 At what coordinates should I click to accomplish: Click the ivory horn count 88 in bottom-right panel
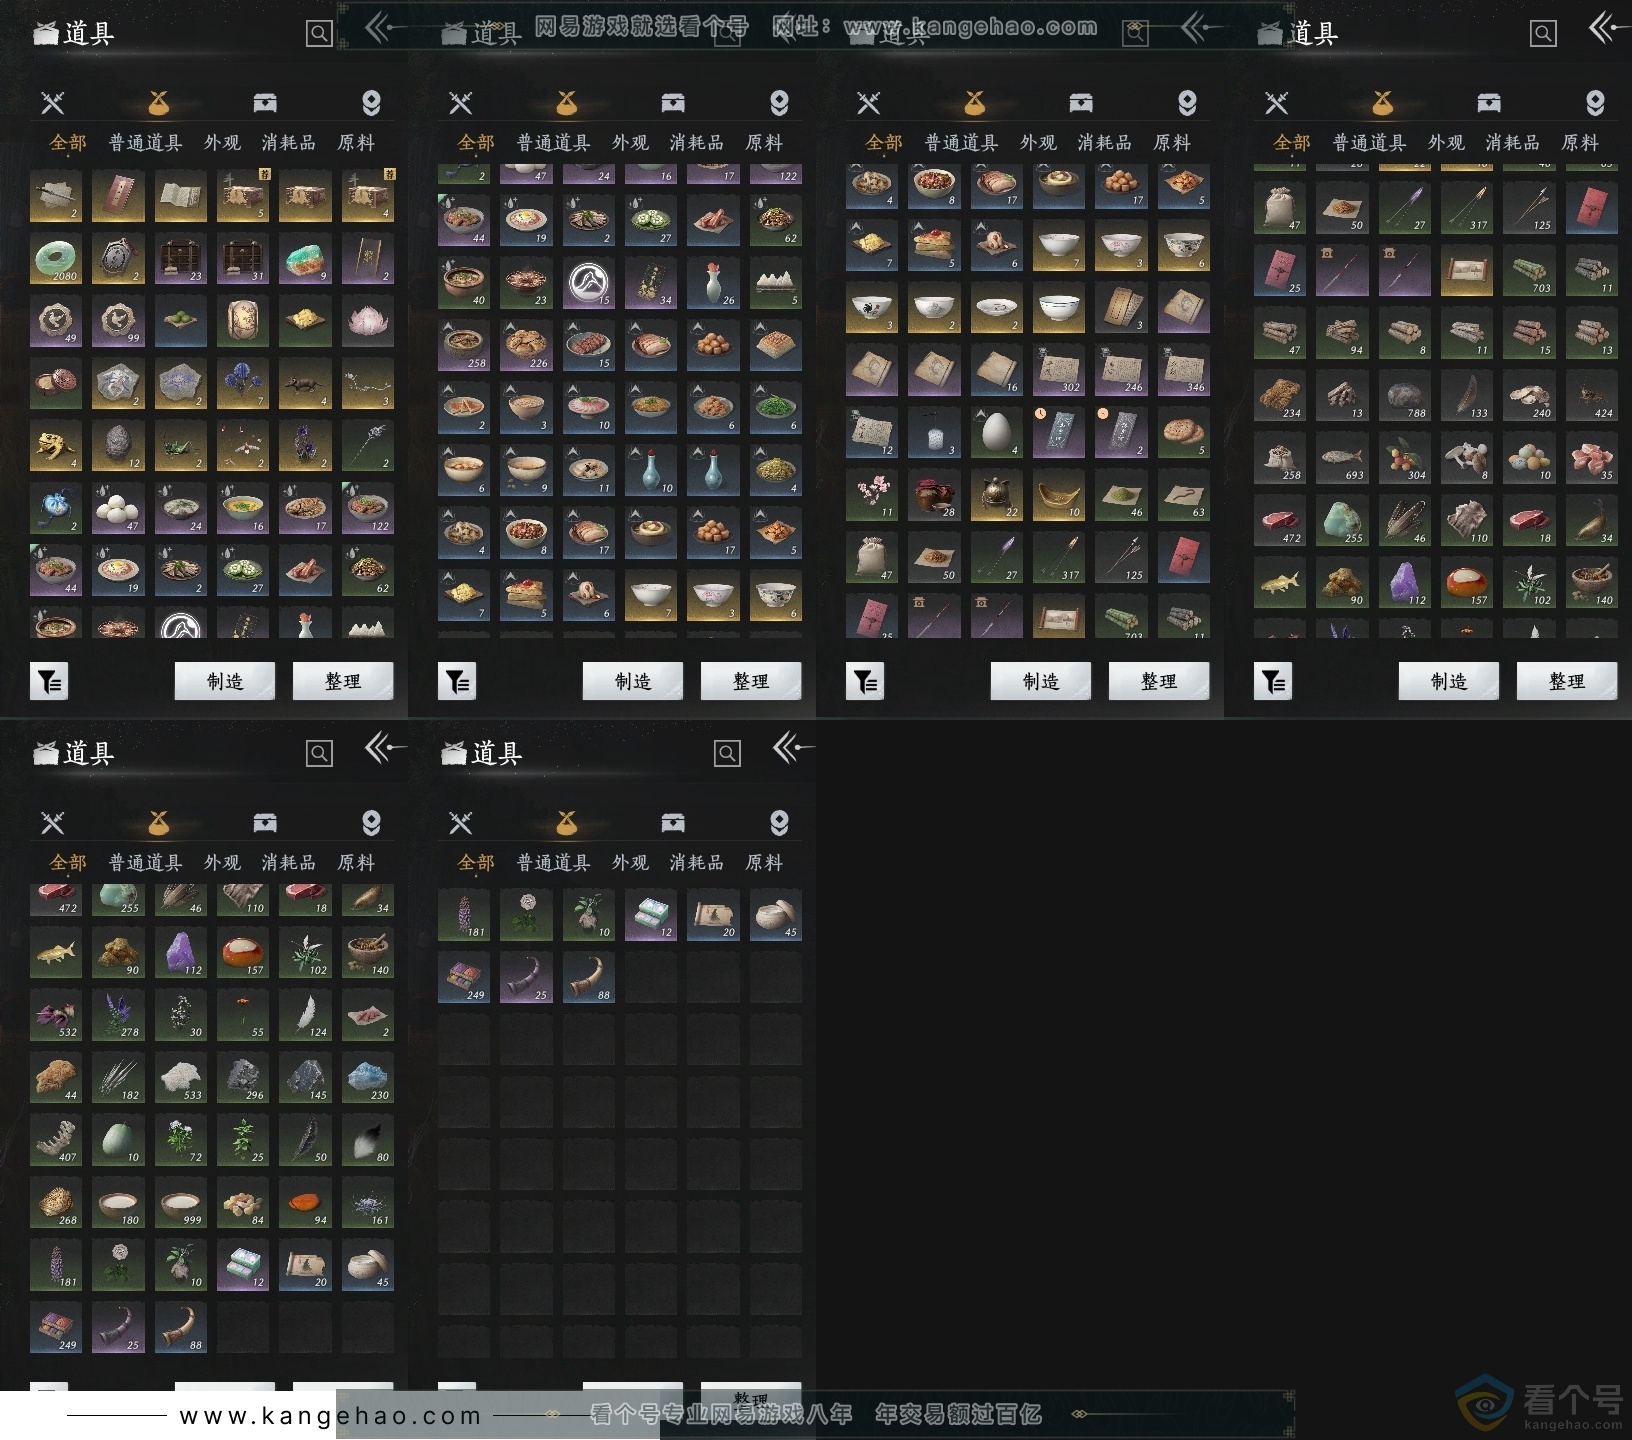(x=589, y=977)
